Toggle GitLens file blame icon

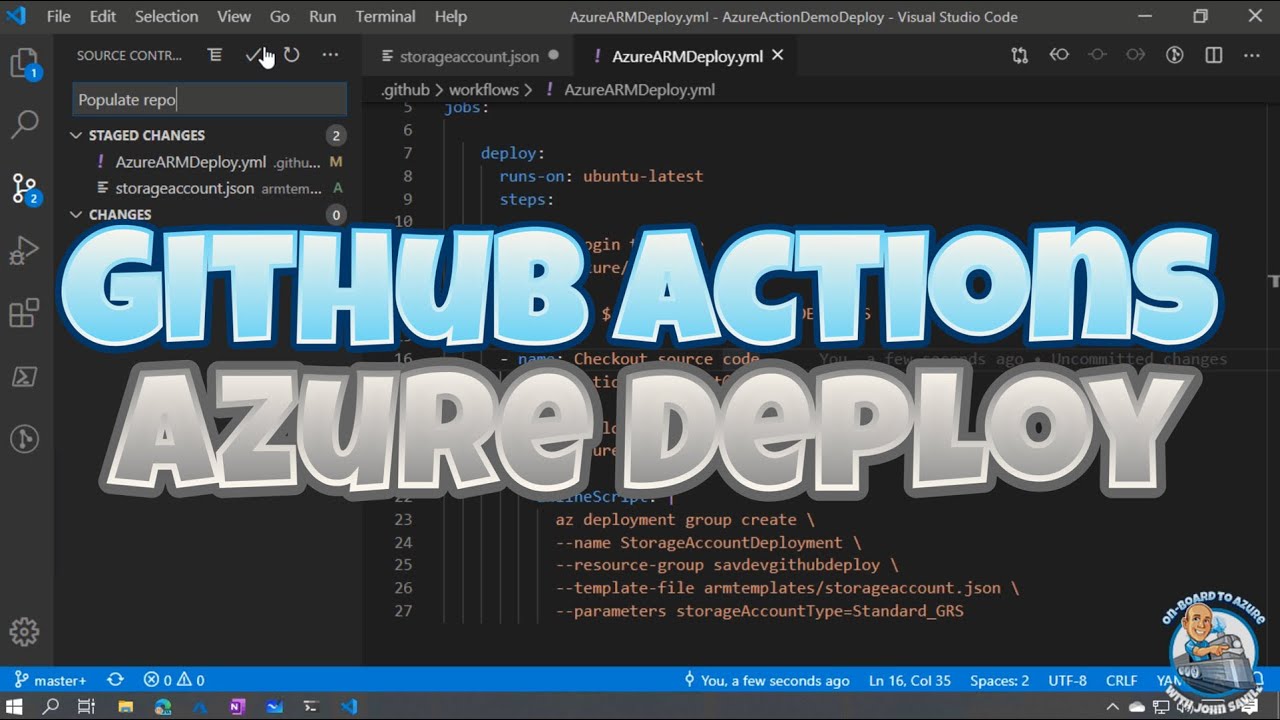tap(1175, 55)
